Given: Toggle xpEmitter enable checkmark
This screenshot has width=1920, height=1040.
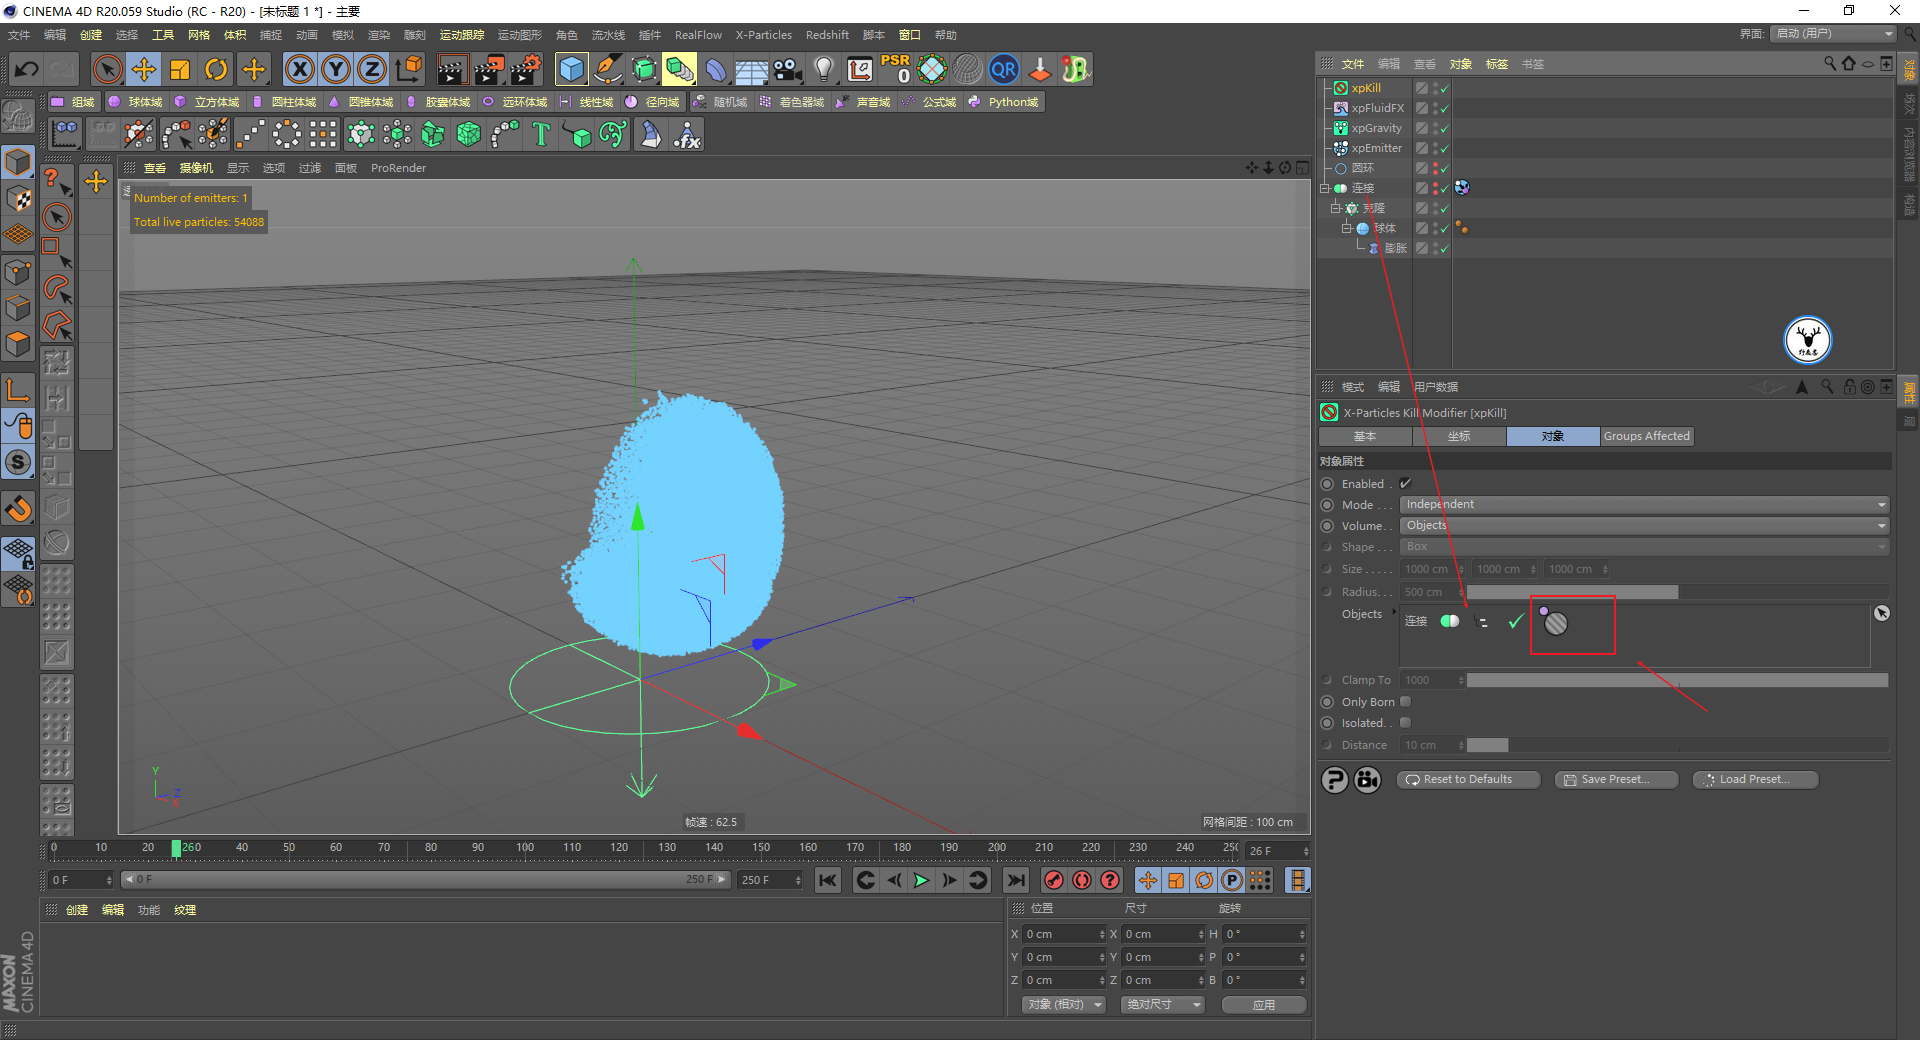Looking at the screenshot, I should (1444, 149).
